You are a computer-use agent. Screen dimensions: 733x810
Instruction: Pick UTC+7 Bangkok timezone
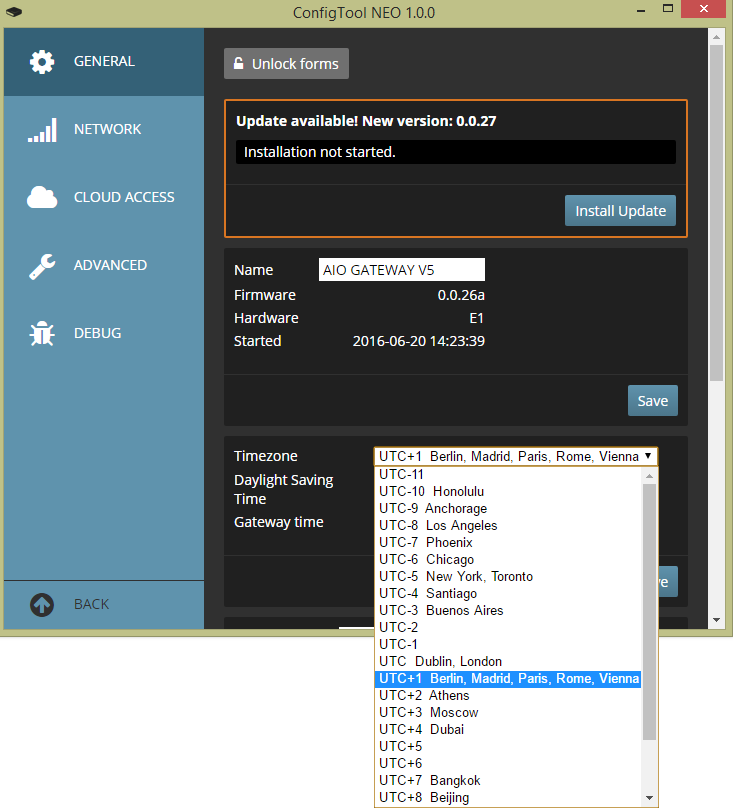508,781
